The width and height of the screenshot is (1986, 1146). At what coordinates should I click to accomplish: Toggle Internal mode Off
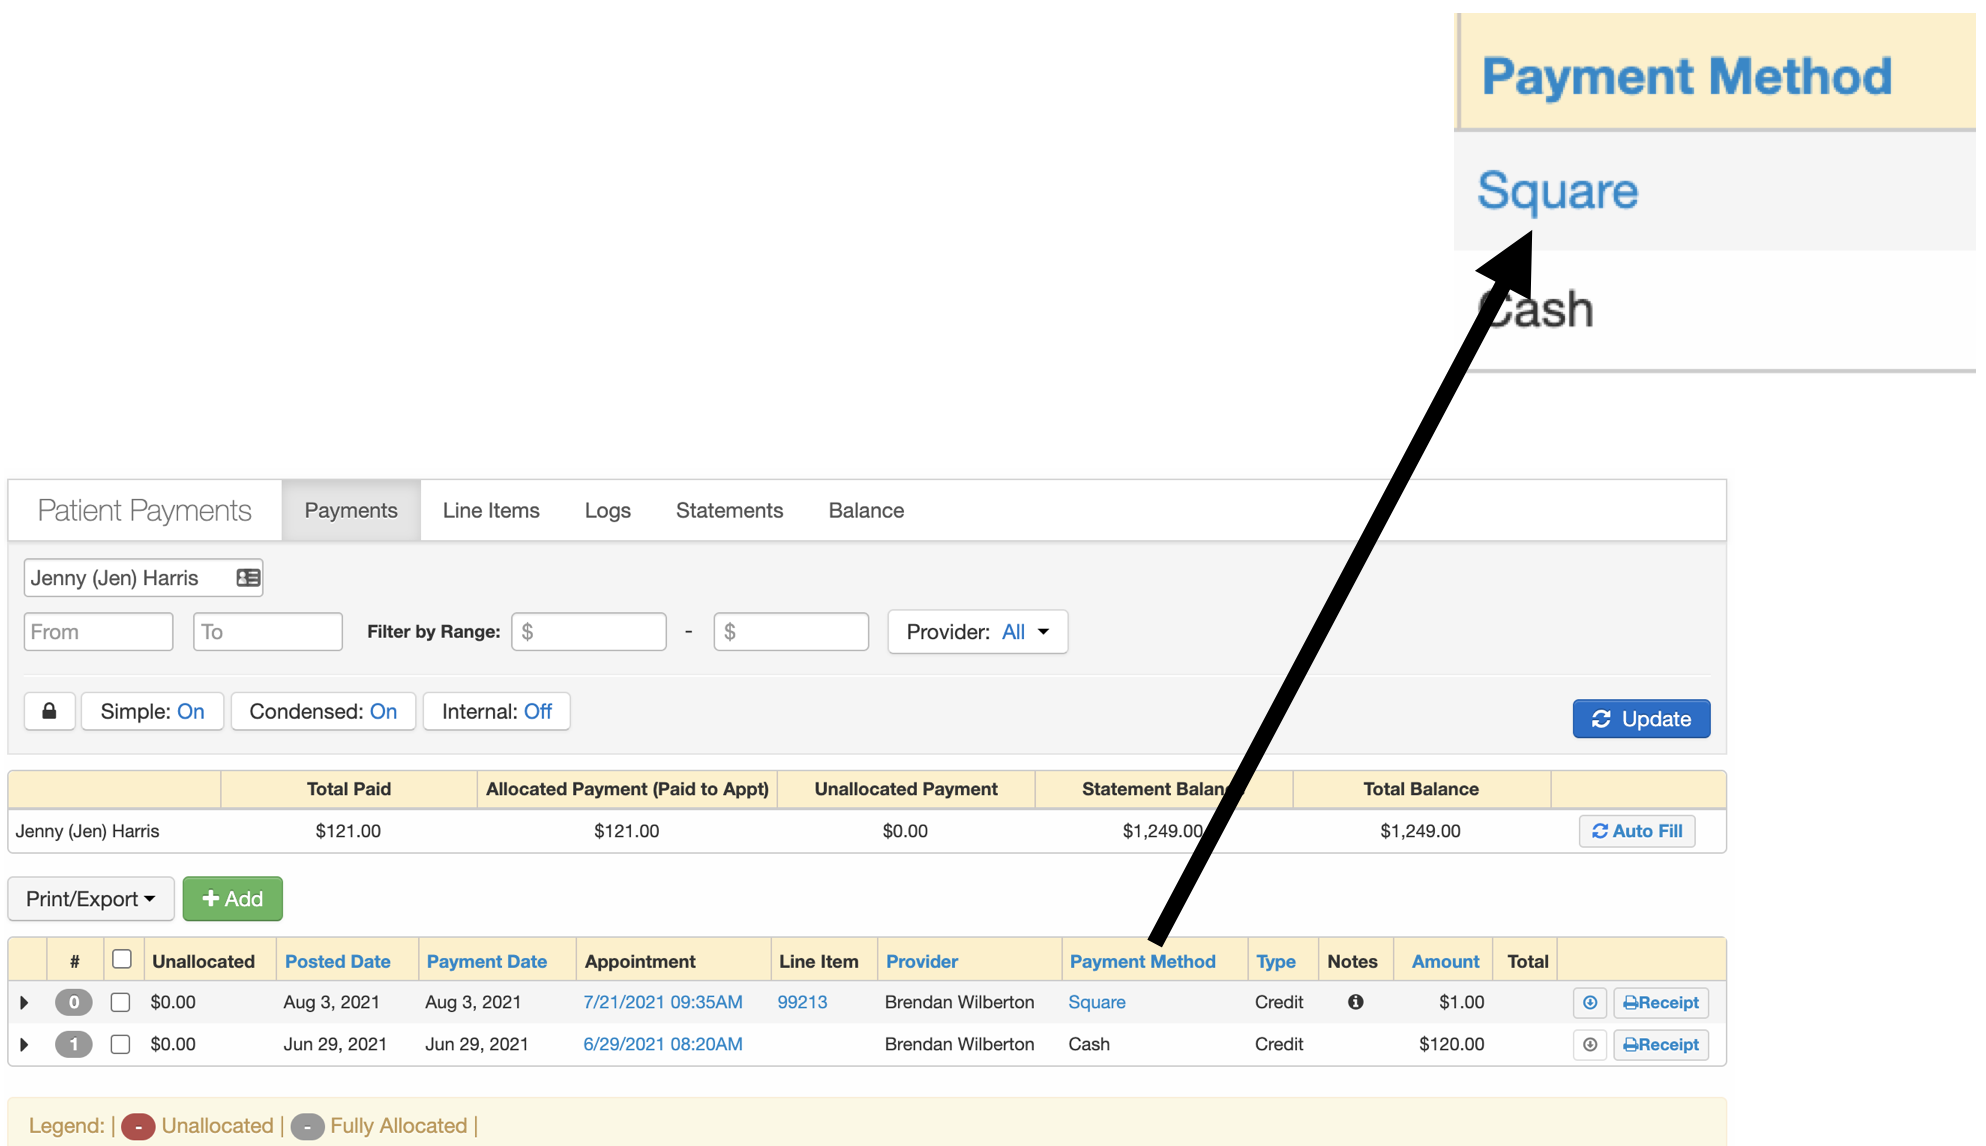tap(494, 708)
